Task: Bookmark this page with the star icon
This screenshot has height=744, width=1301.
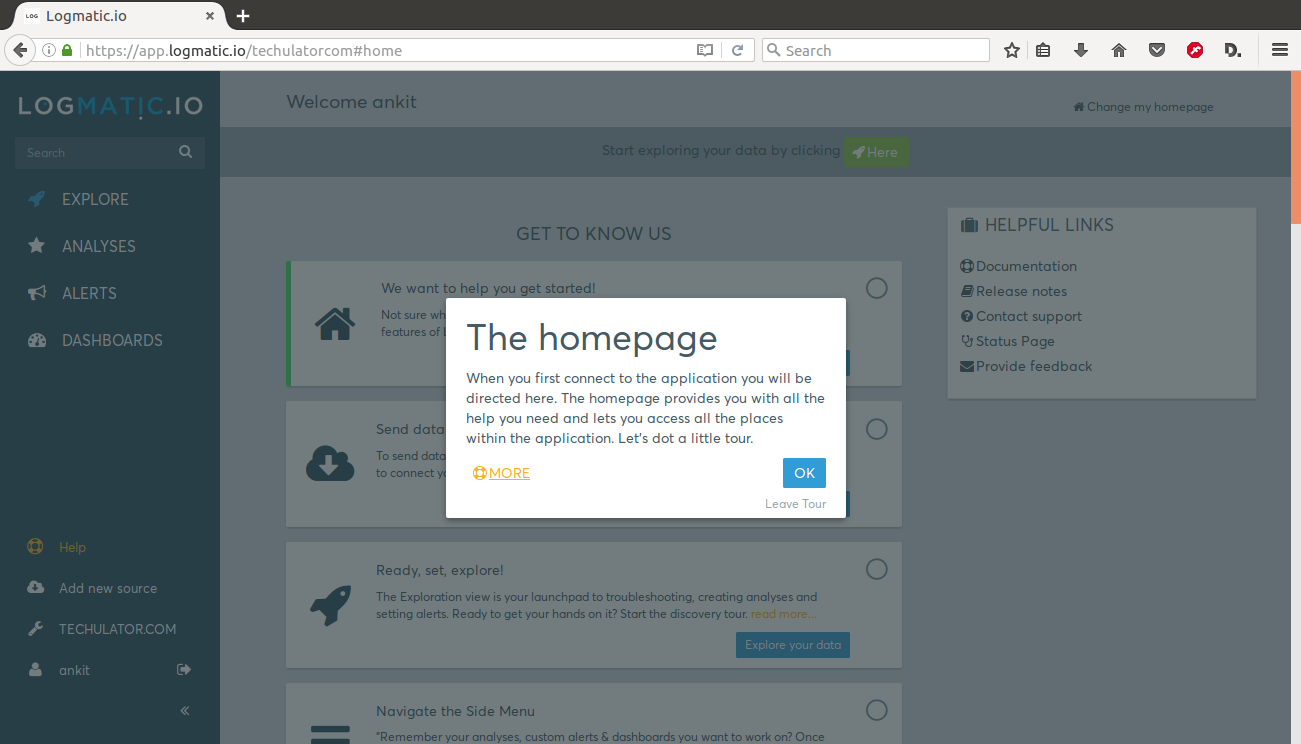Action: pyautogui.click(x=1012, y=50)
